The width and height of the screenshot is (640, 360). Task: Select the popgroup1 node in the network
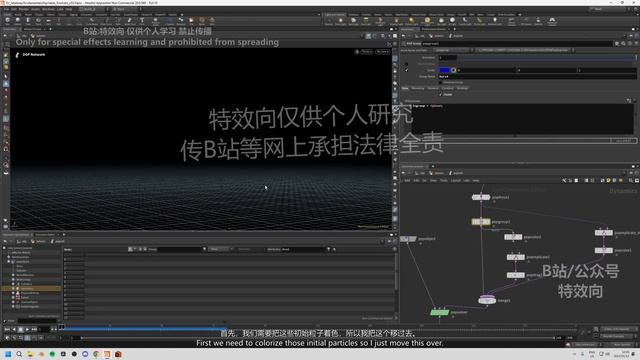(x=481, y=222)
